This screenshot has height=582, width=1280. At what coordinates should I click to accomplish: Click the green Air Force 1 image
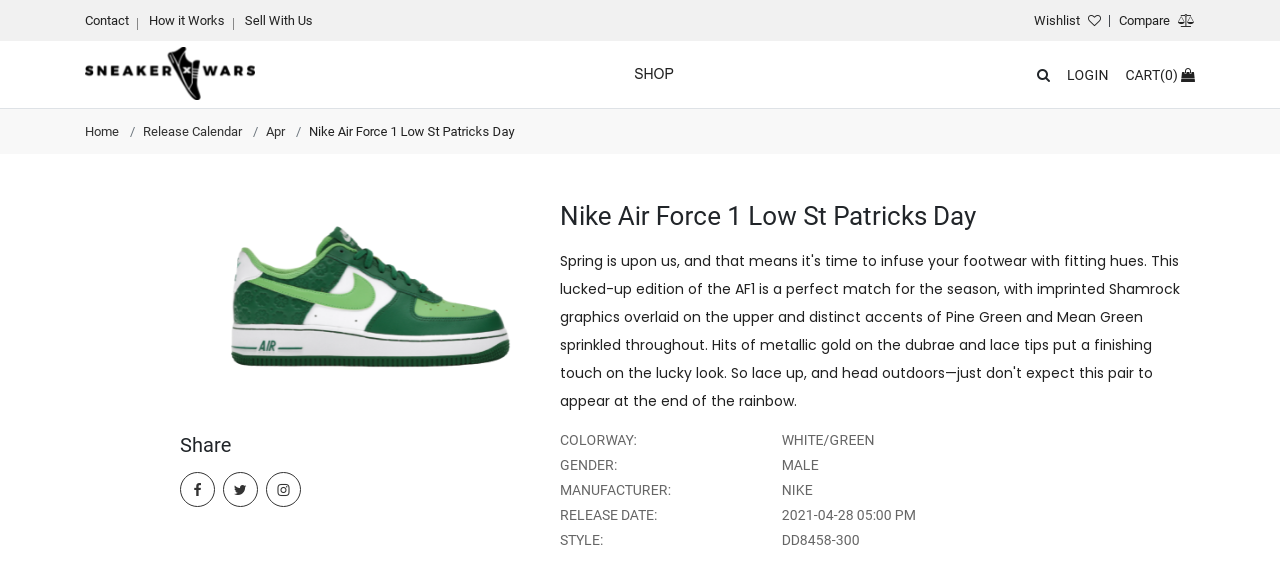pos(370,297)
